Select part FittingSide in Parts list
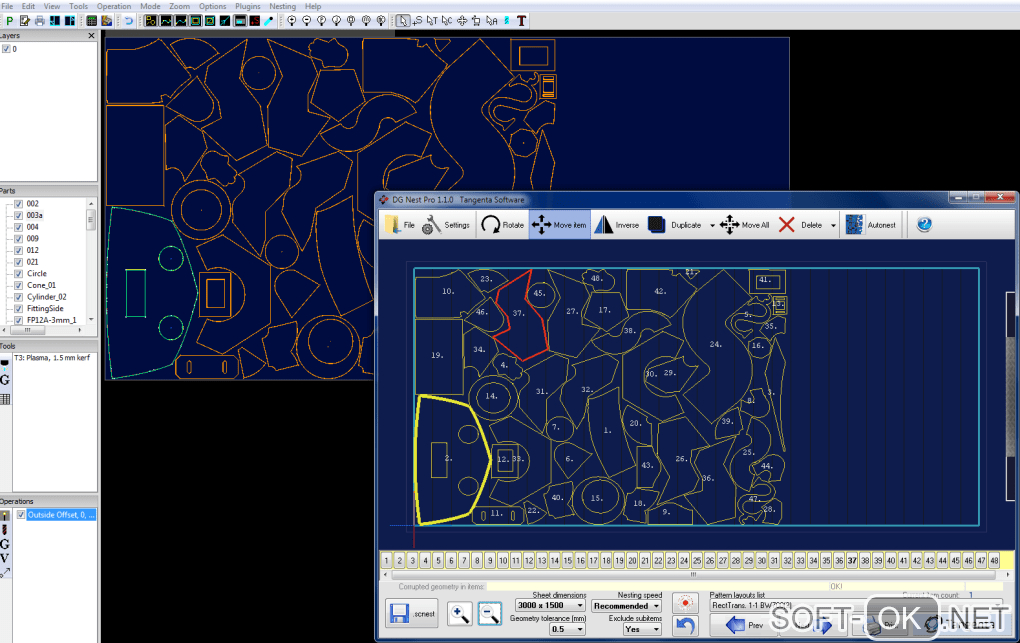Viewport: 1020px width, 643px height. point(45,308)
